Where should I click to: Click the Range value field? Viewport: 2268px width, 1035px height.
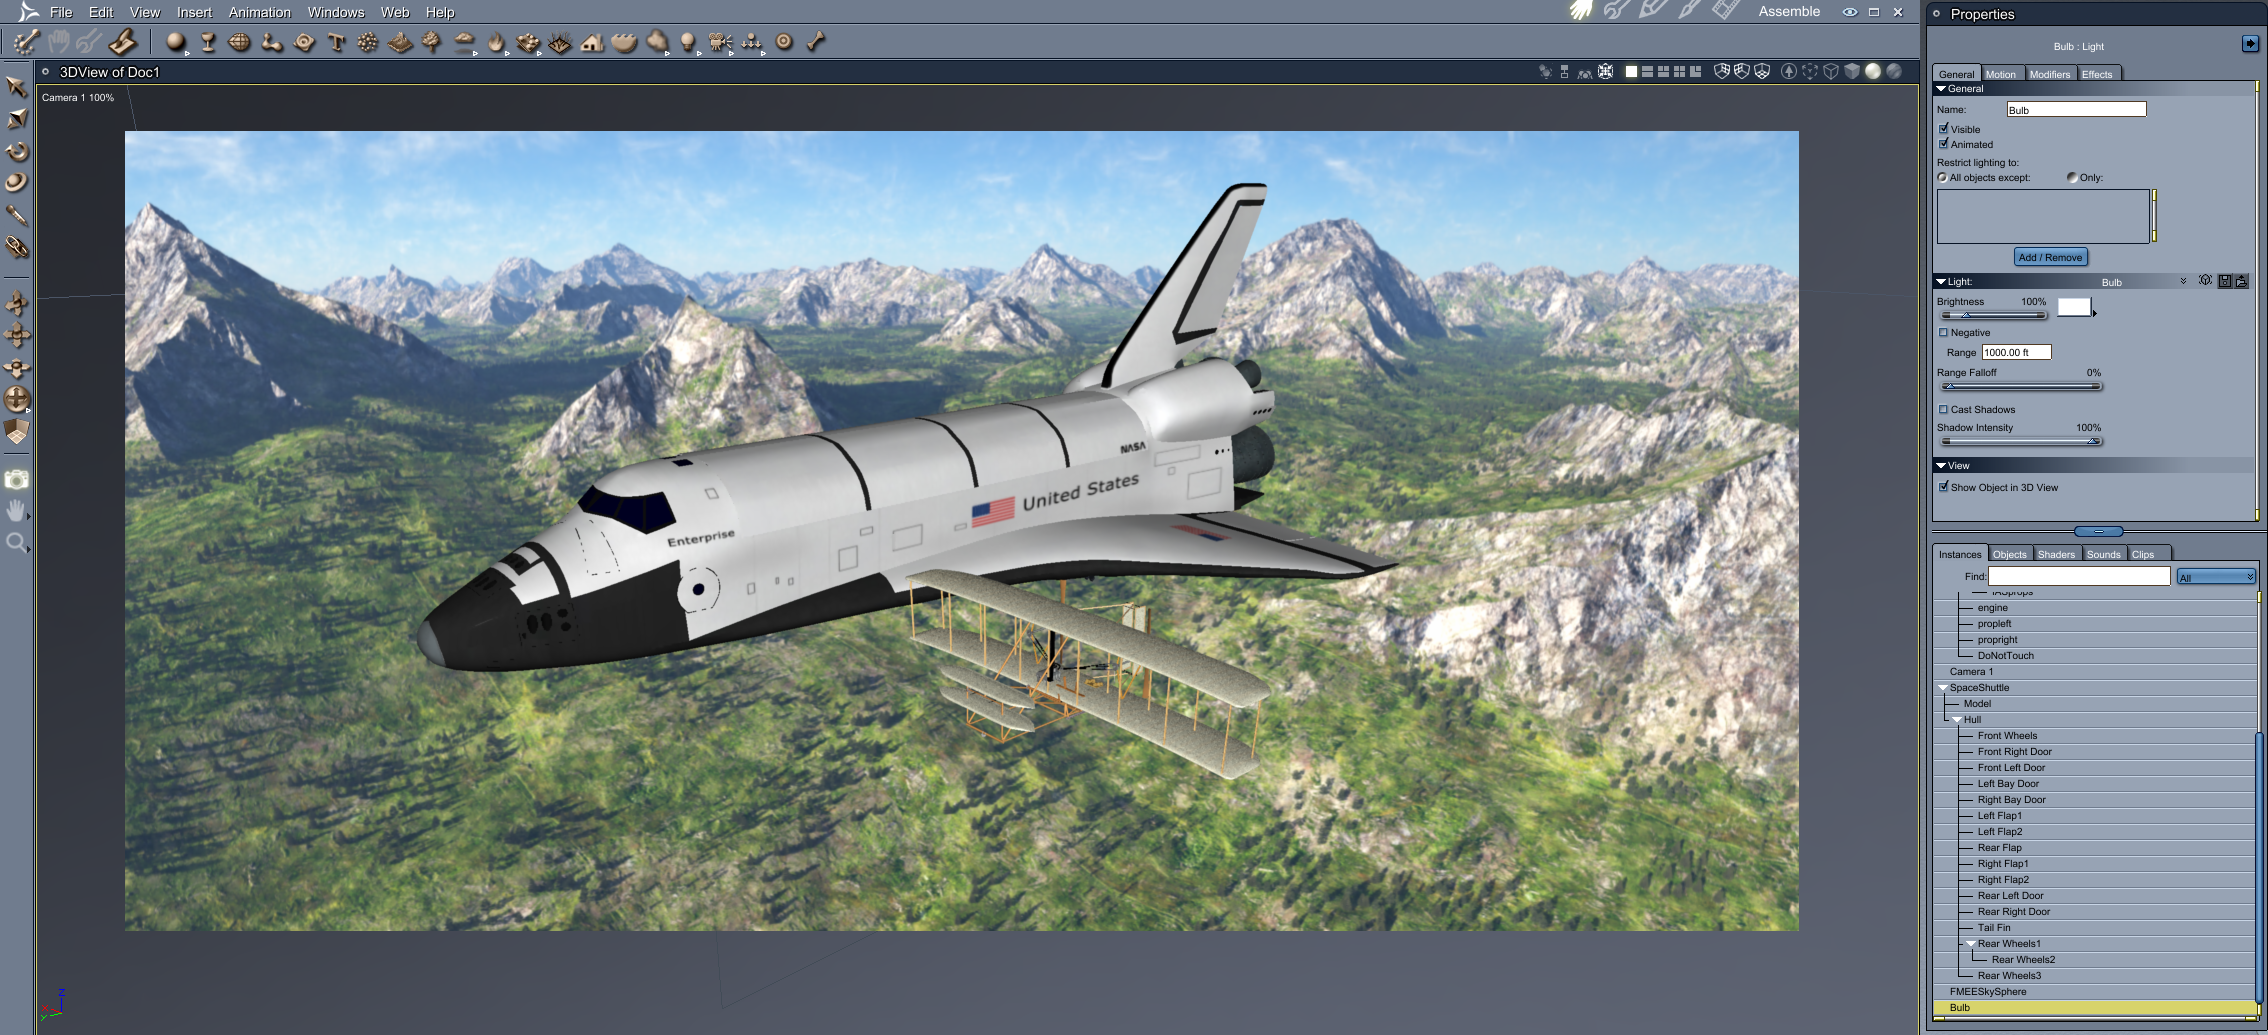pyautogui.click(x=2016, y=352)
